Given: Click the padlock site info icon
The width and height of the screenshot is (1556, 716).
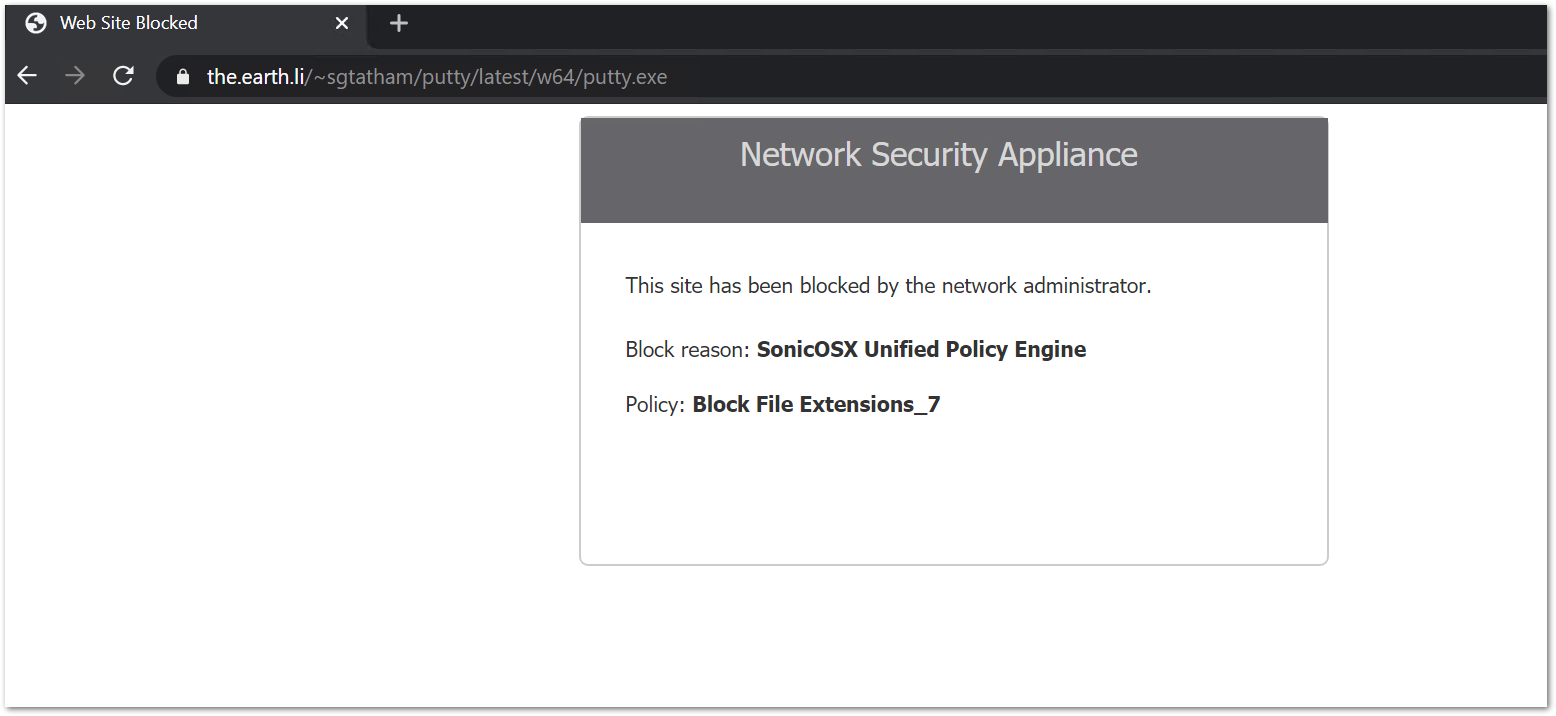Looking at the screenshot, I should point(182,77).
